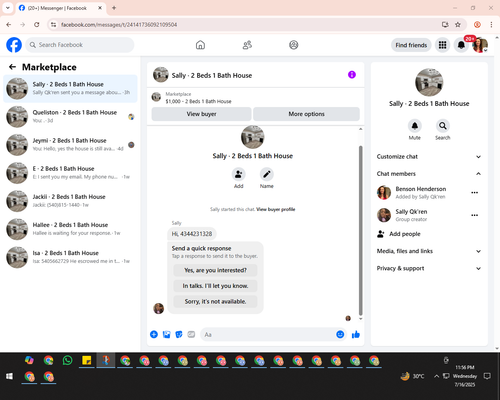
Task: Open the Jackii 2 Beds 1 Bath House conversation
Action: coord(70,201)
